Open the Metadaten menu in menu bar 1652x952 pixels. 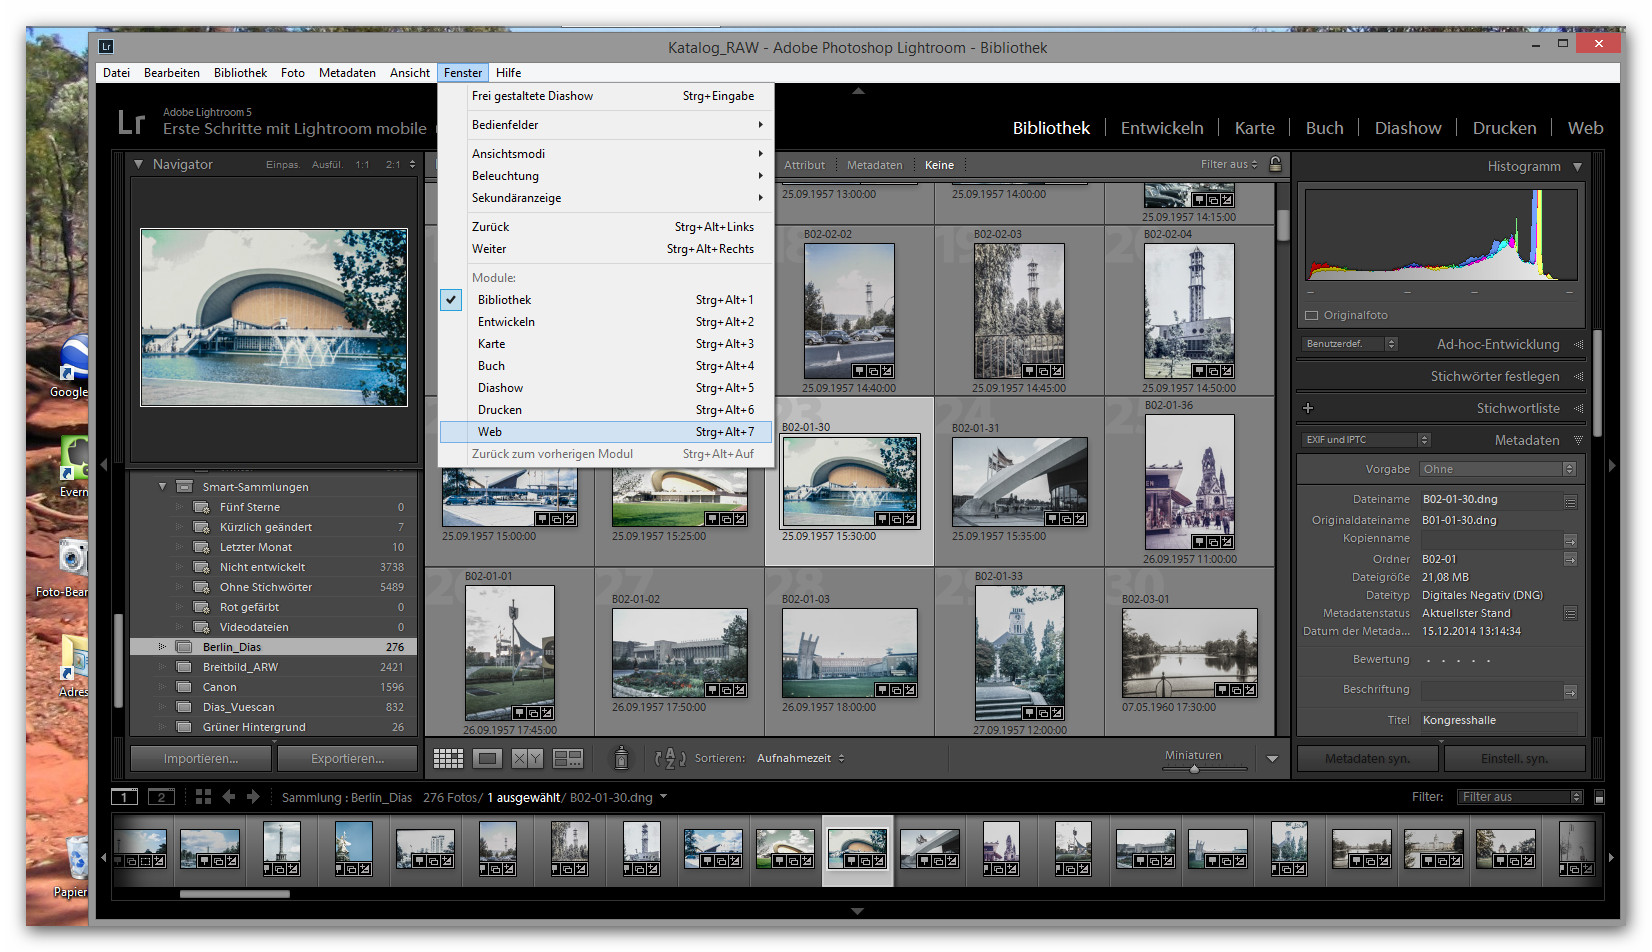coord(347,73)
